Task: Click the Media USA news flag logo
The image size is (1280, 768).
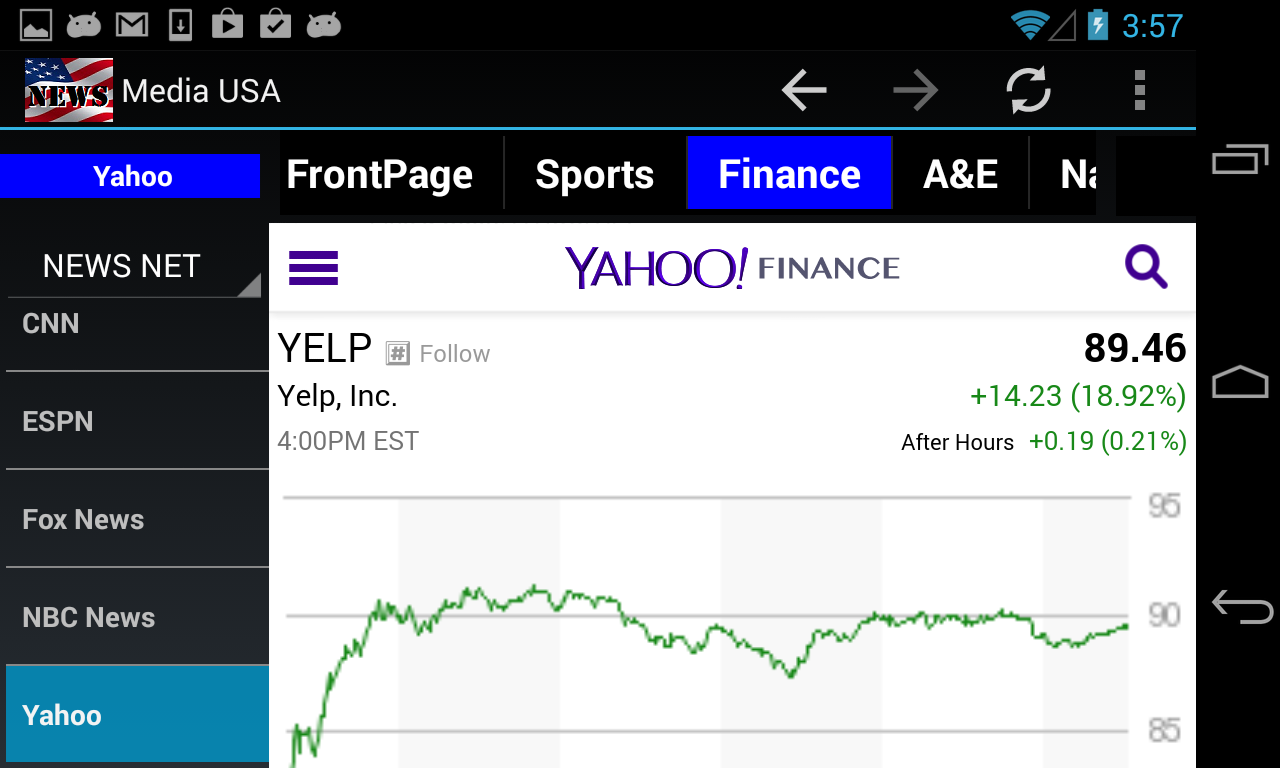Action: (x=68, y=90)
